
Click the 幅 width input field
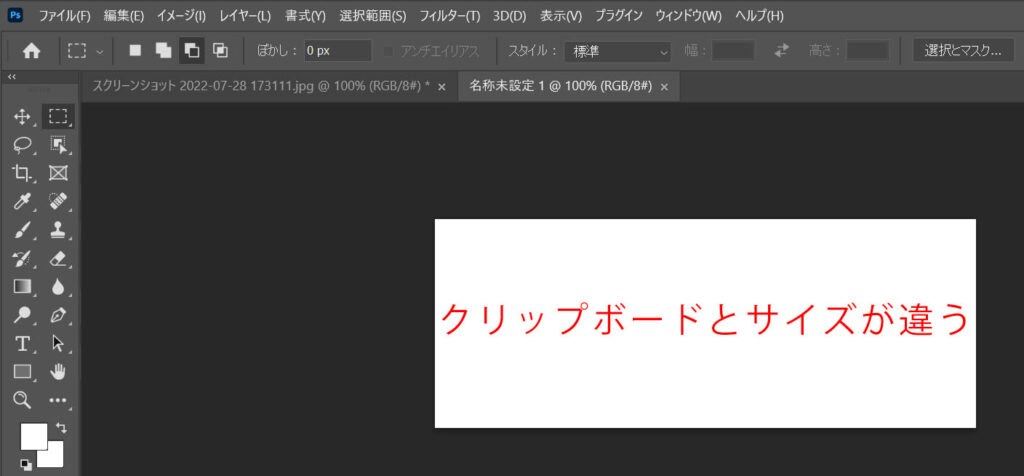(733, 51)
